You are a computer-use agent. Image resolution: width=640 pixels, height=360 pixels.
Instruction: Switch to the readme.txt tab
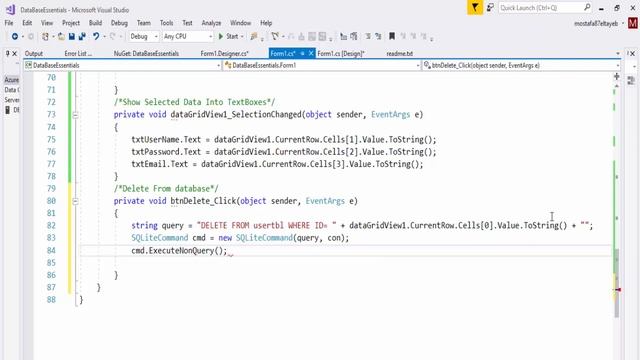pyautogui.click(x=400, y=53)
